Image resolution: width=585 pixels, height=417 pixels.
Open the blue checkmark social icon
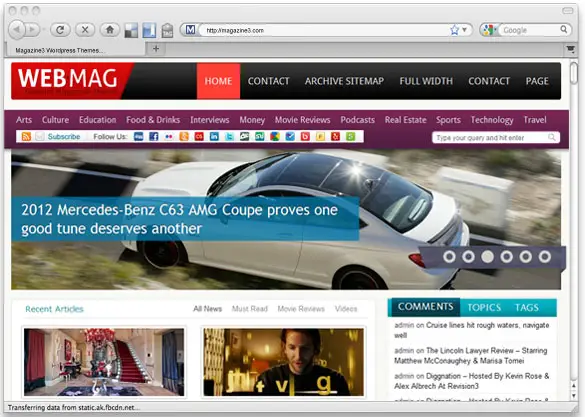290,137
